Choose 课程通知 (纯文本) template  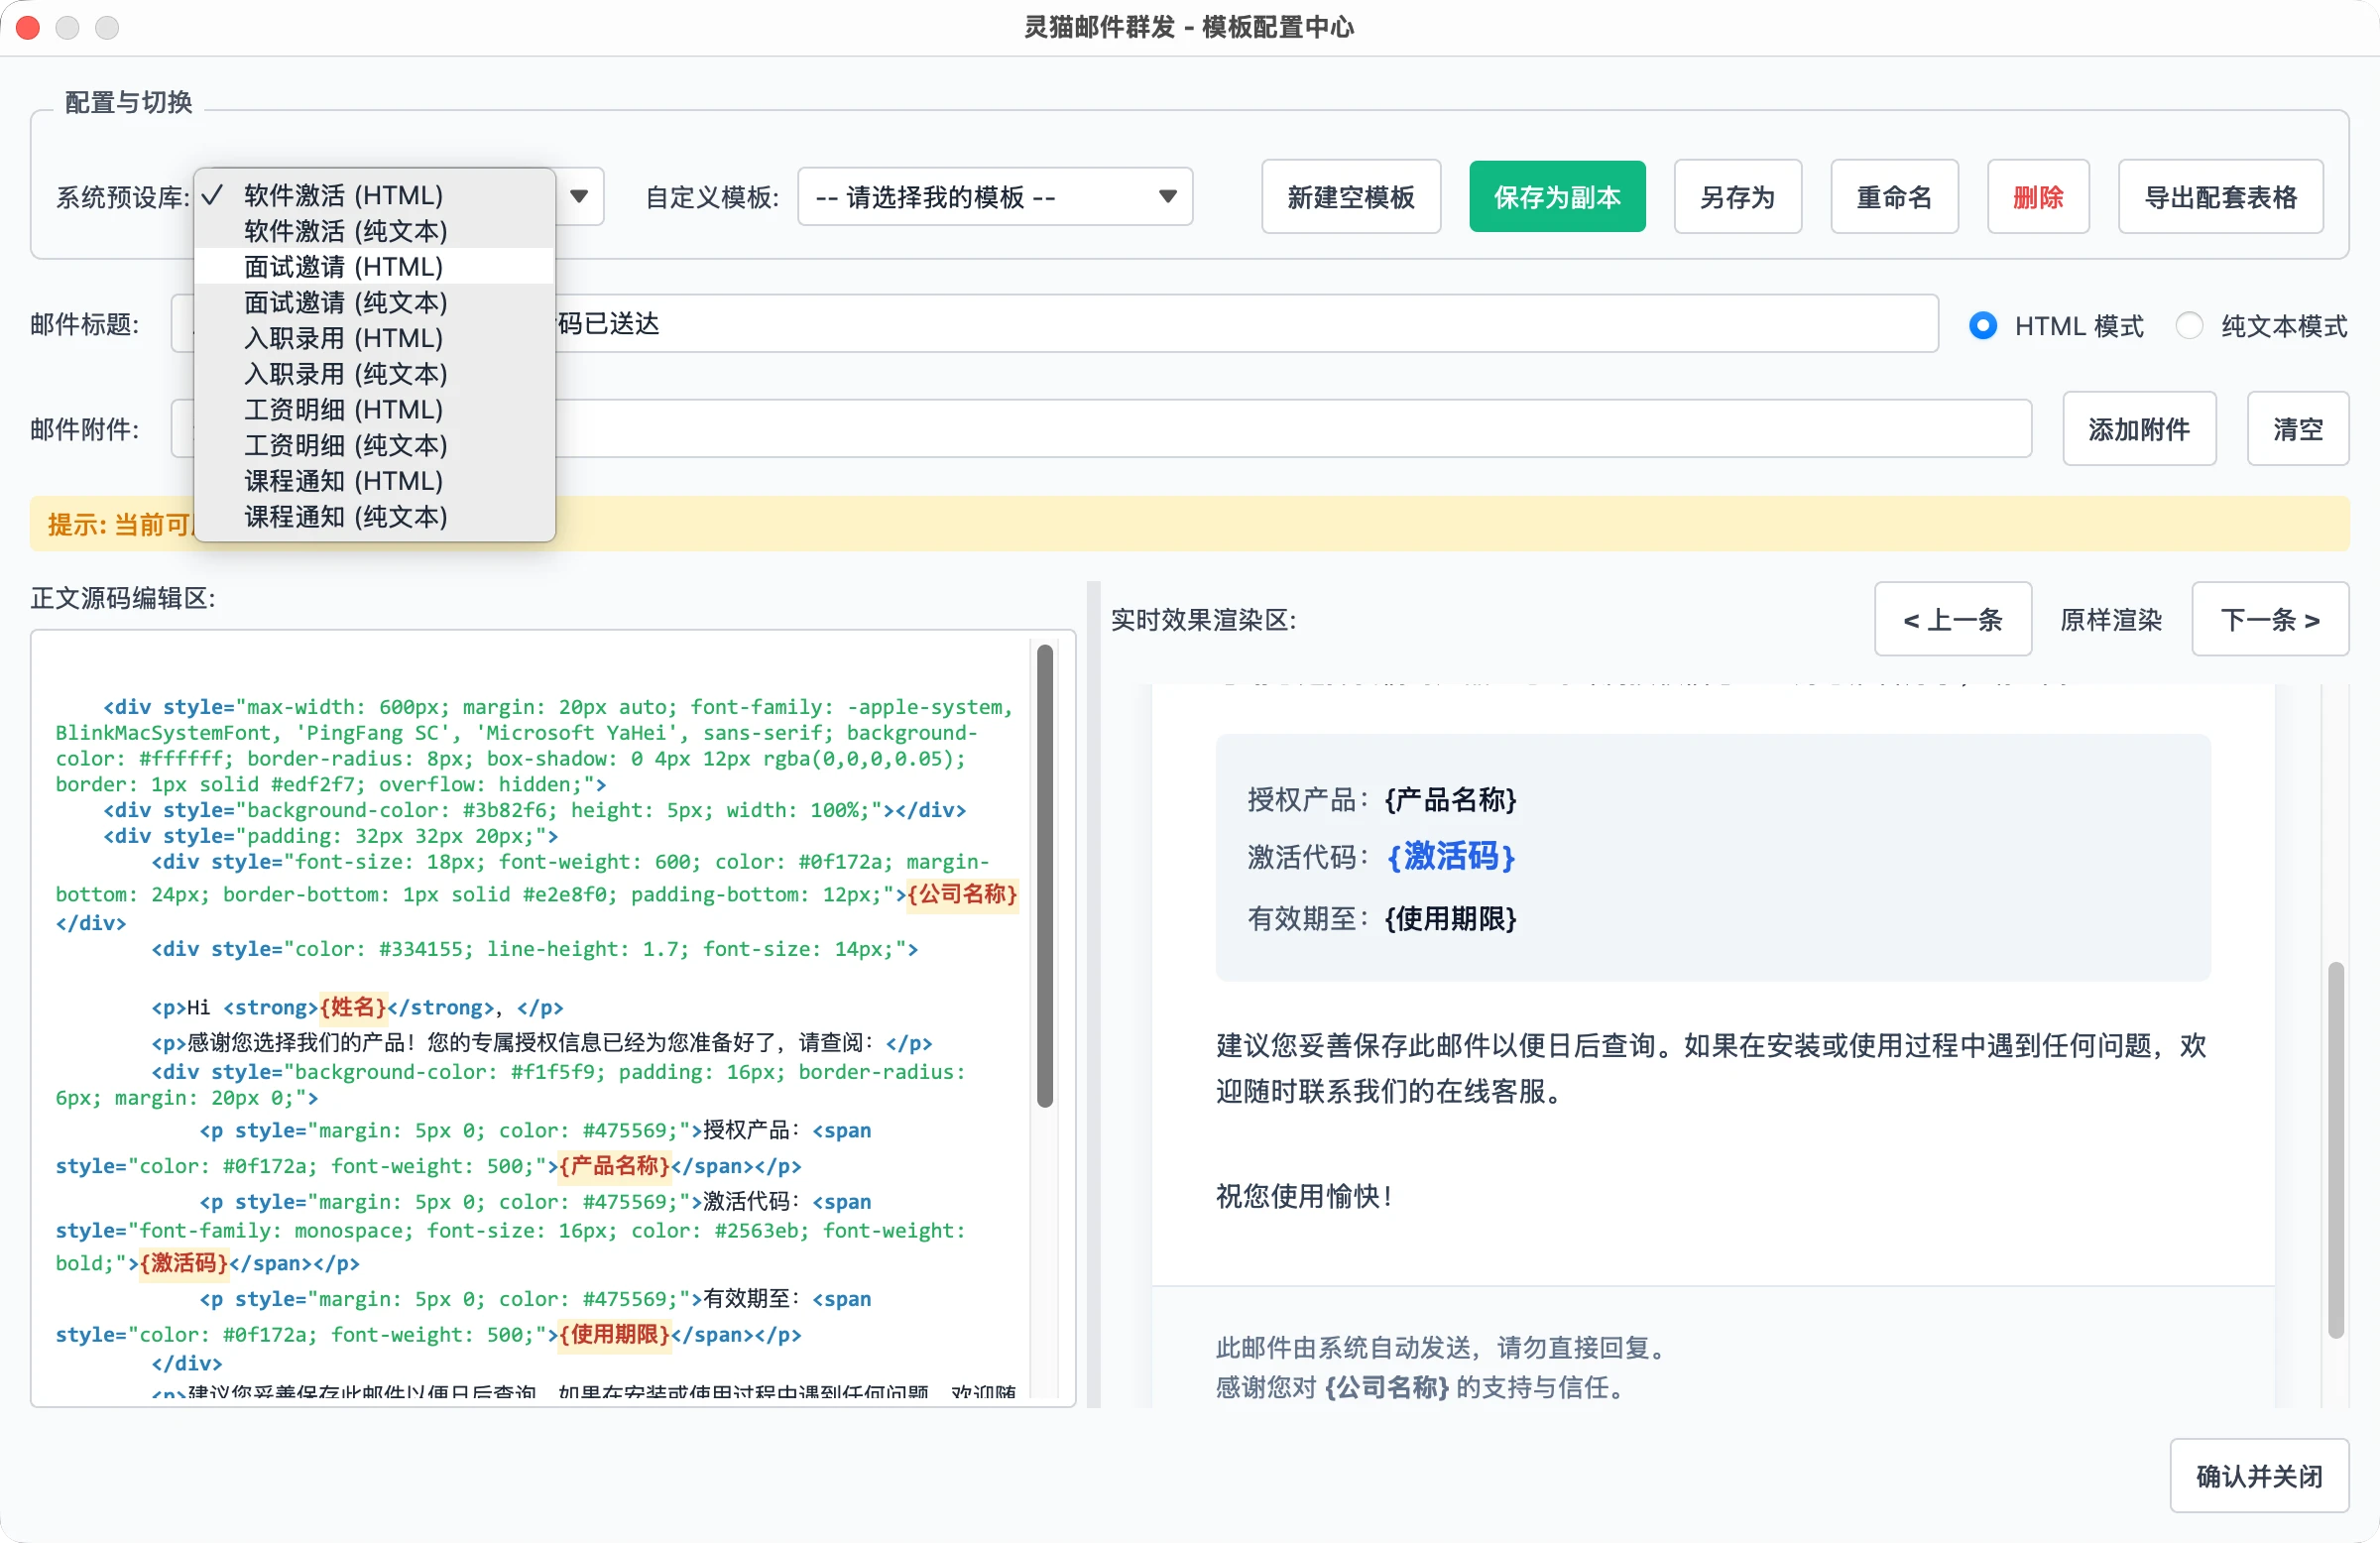(374, 517)
